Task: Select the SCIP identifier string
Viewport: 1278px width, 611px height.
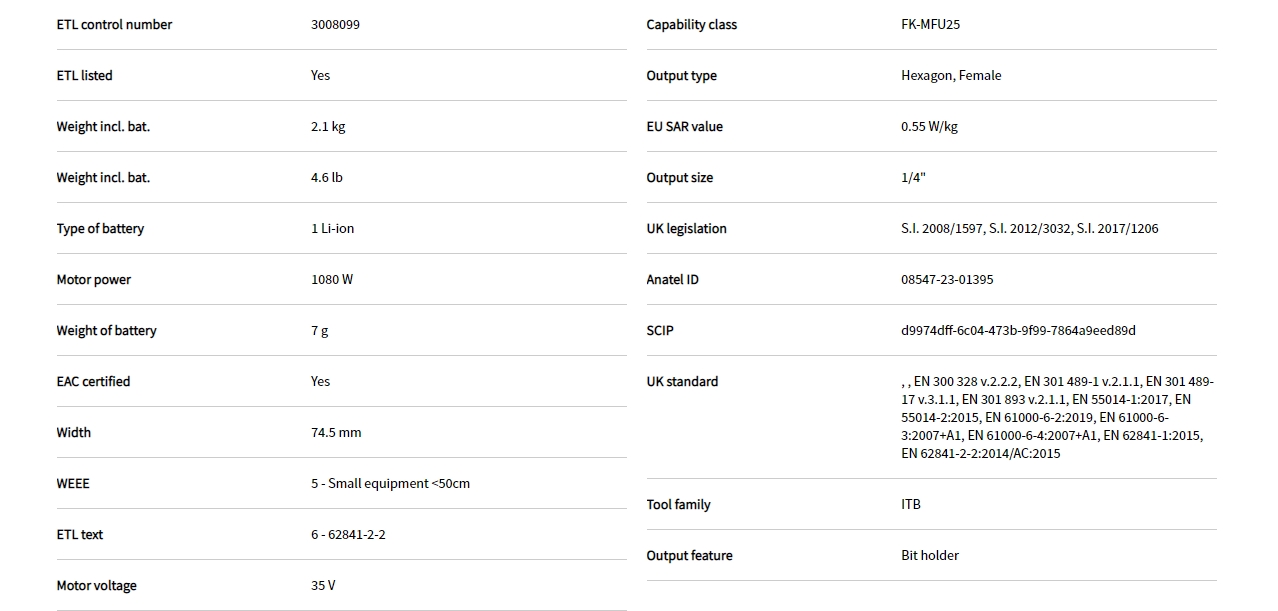Action: [1018, 331]
